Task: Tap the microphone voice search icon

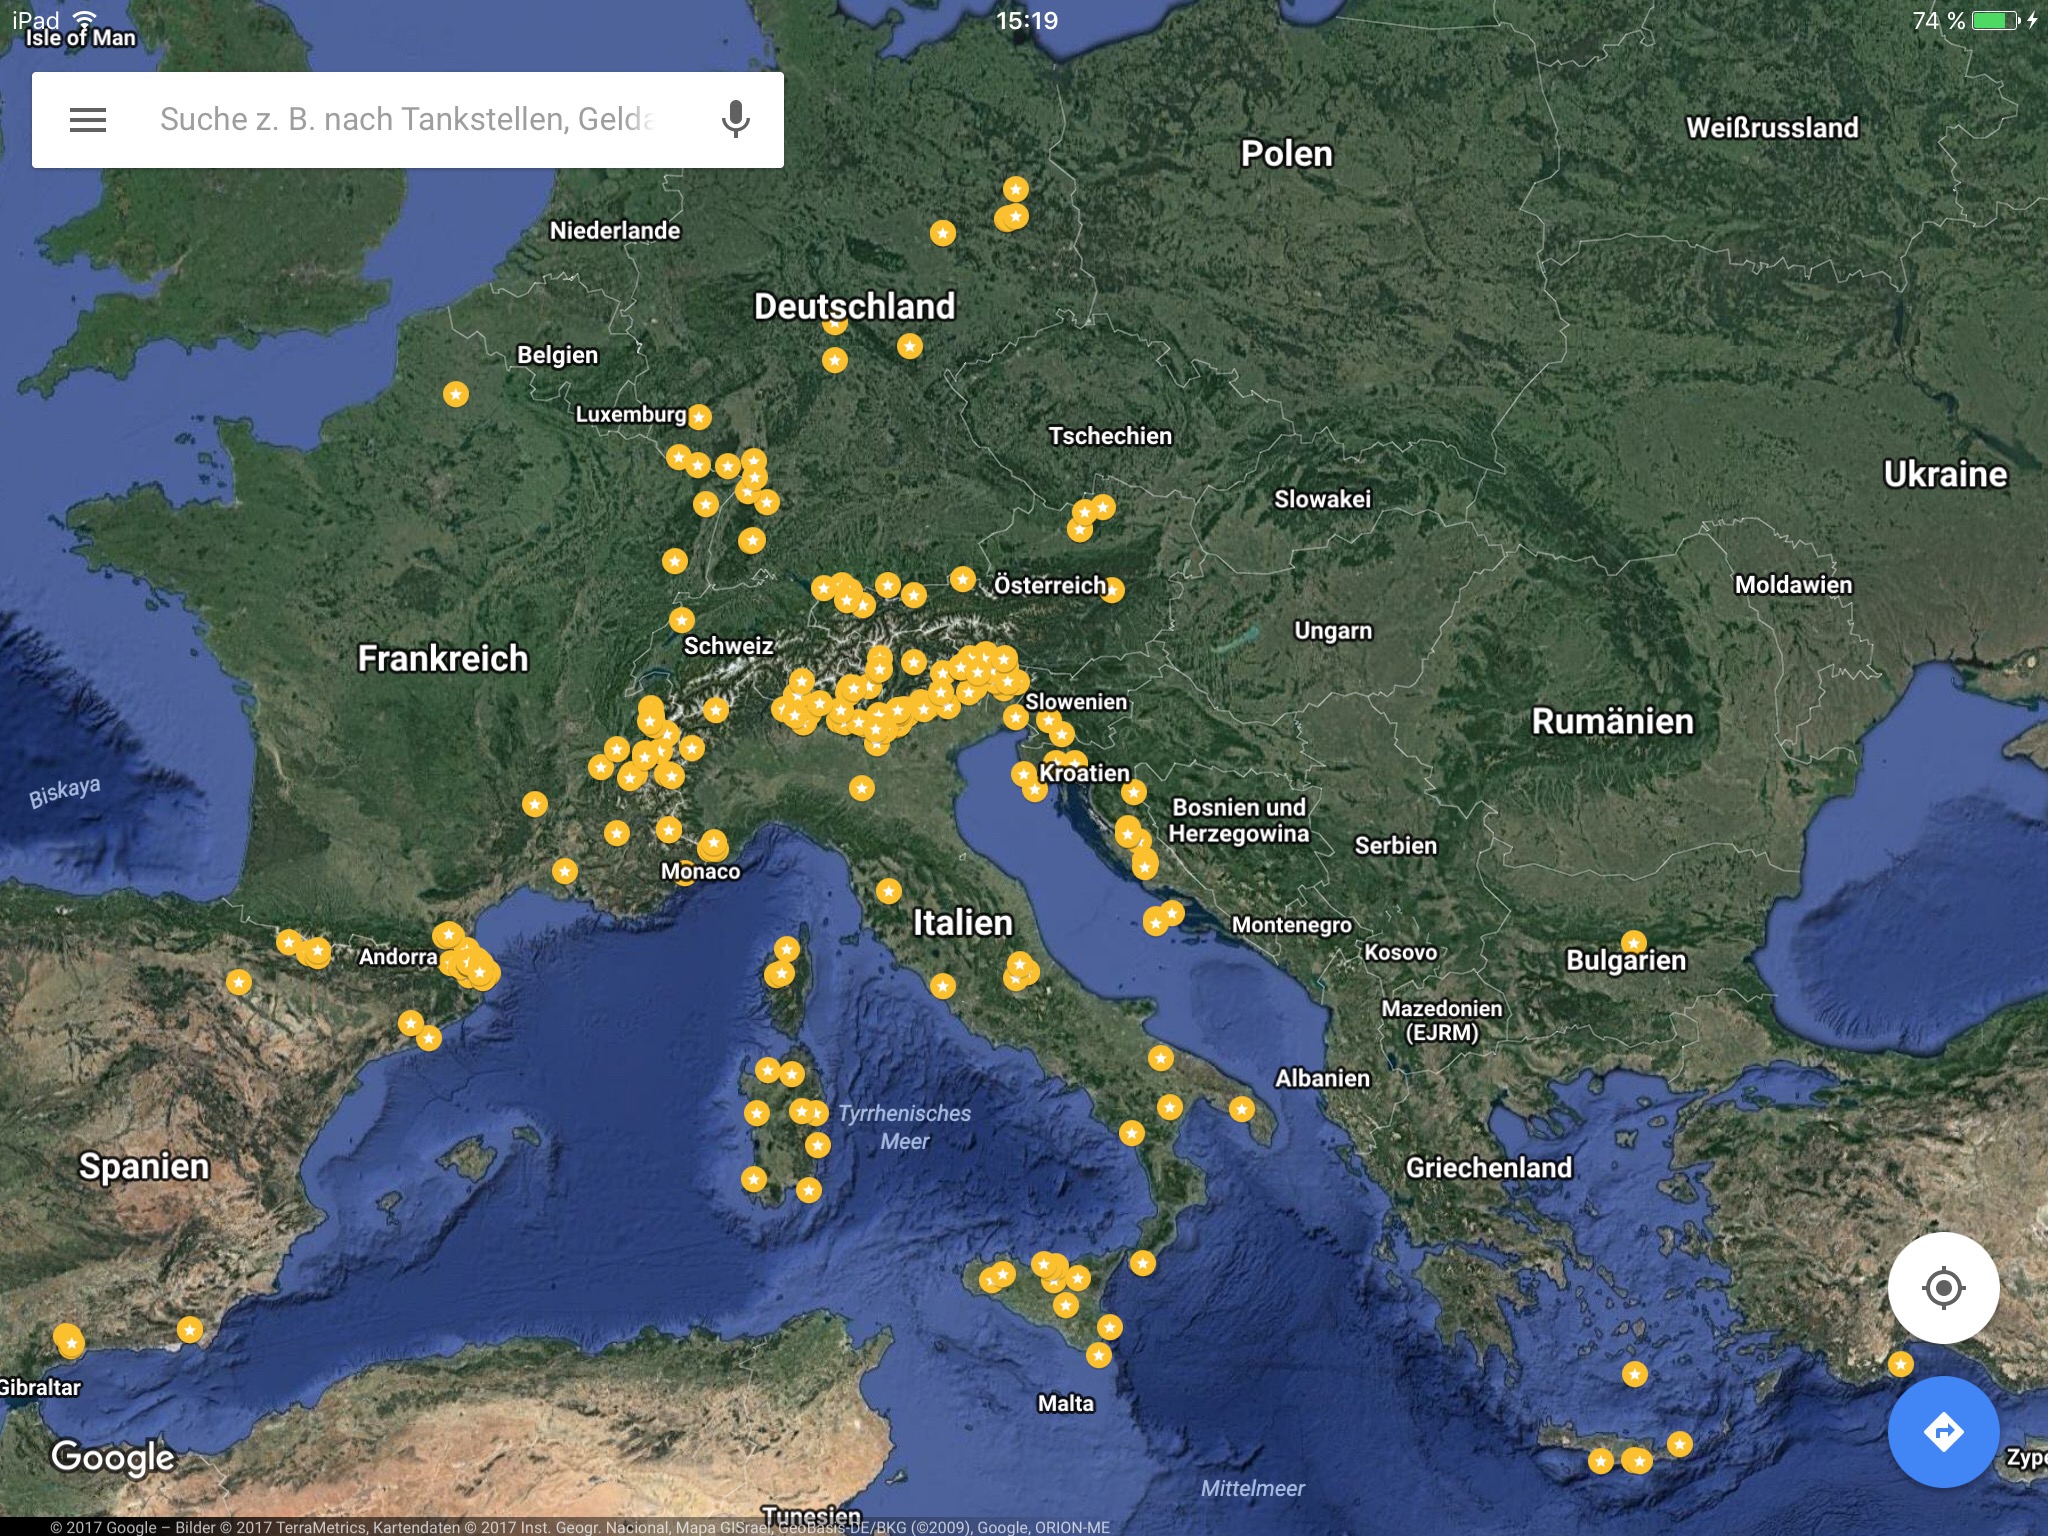Action: (x=735, y=120)
